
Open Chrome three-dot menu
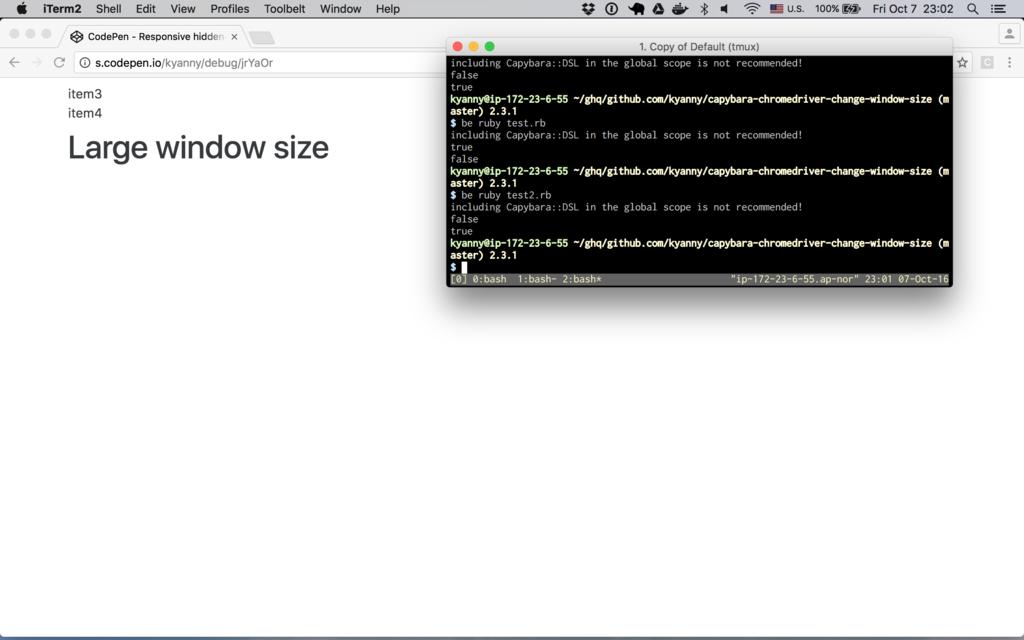pyautogui.click(x=1010, y=63)
